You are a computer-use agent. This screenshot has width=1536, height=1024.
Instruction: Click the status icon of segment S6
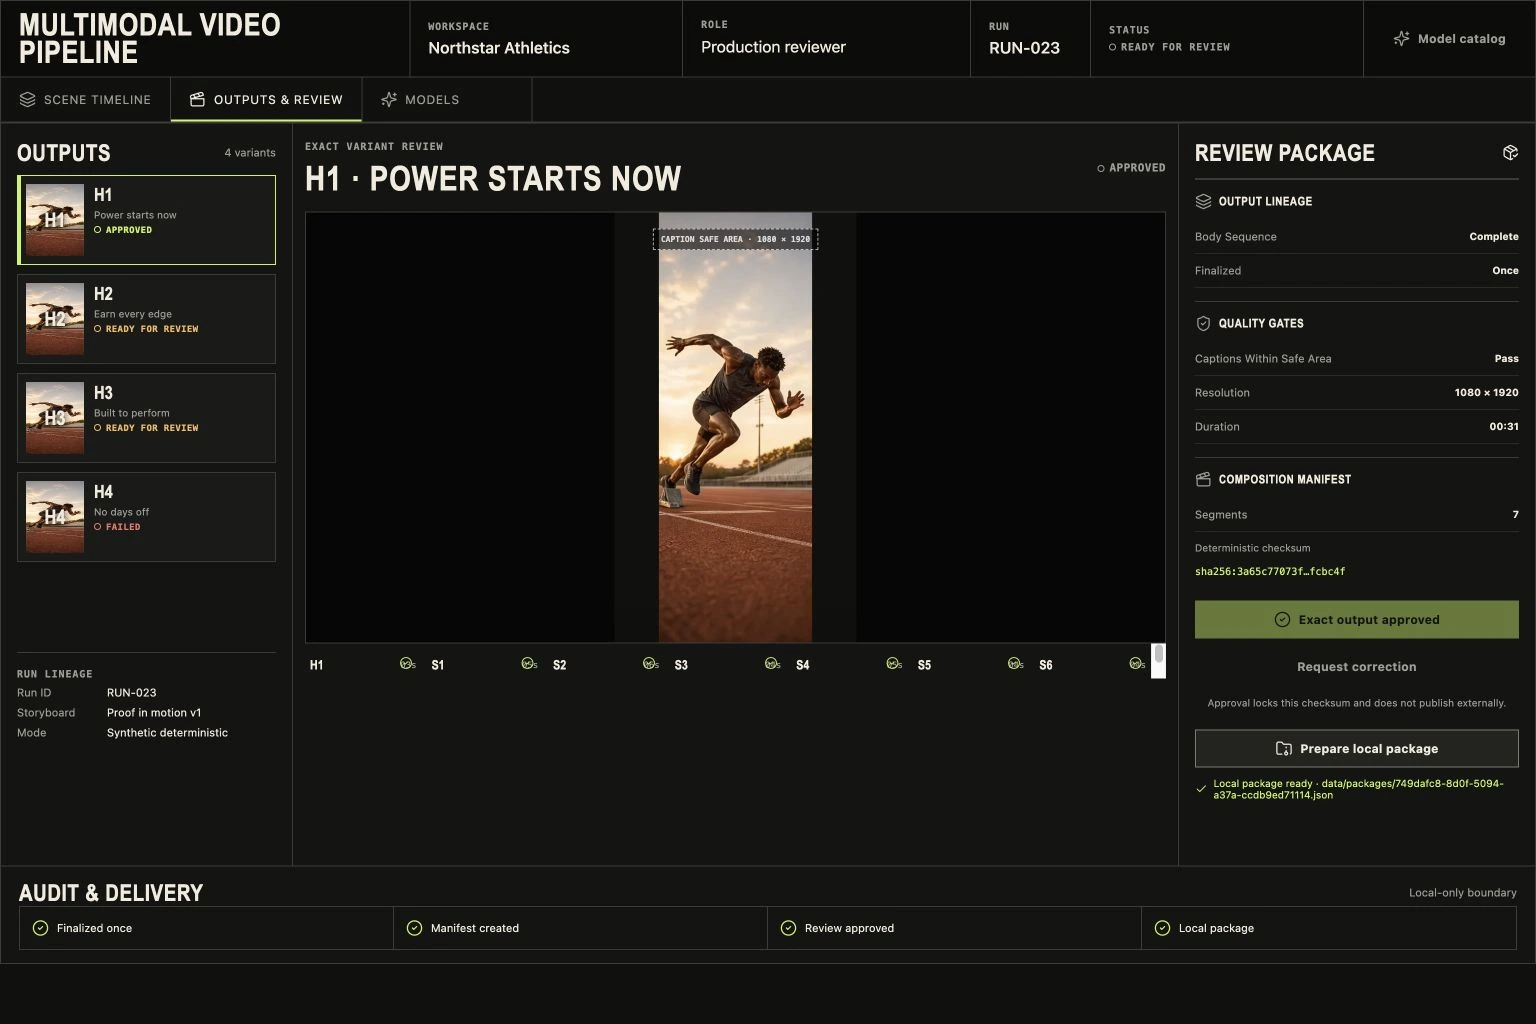coord(1137,664)
